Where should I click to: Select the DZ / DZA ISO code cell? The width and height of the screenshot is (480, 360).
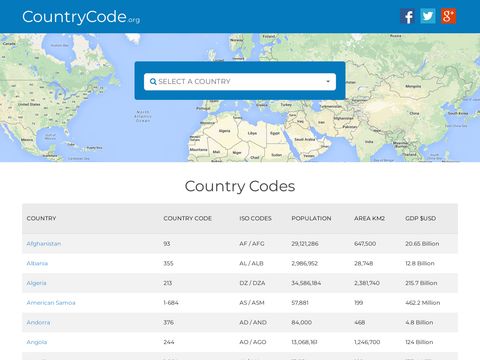(x=252, y=283)
